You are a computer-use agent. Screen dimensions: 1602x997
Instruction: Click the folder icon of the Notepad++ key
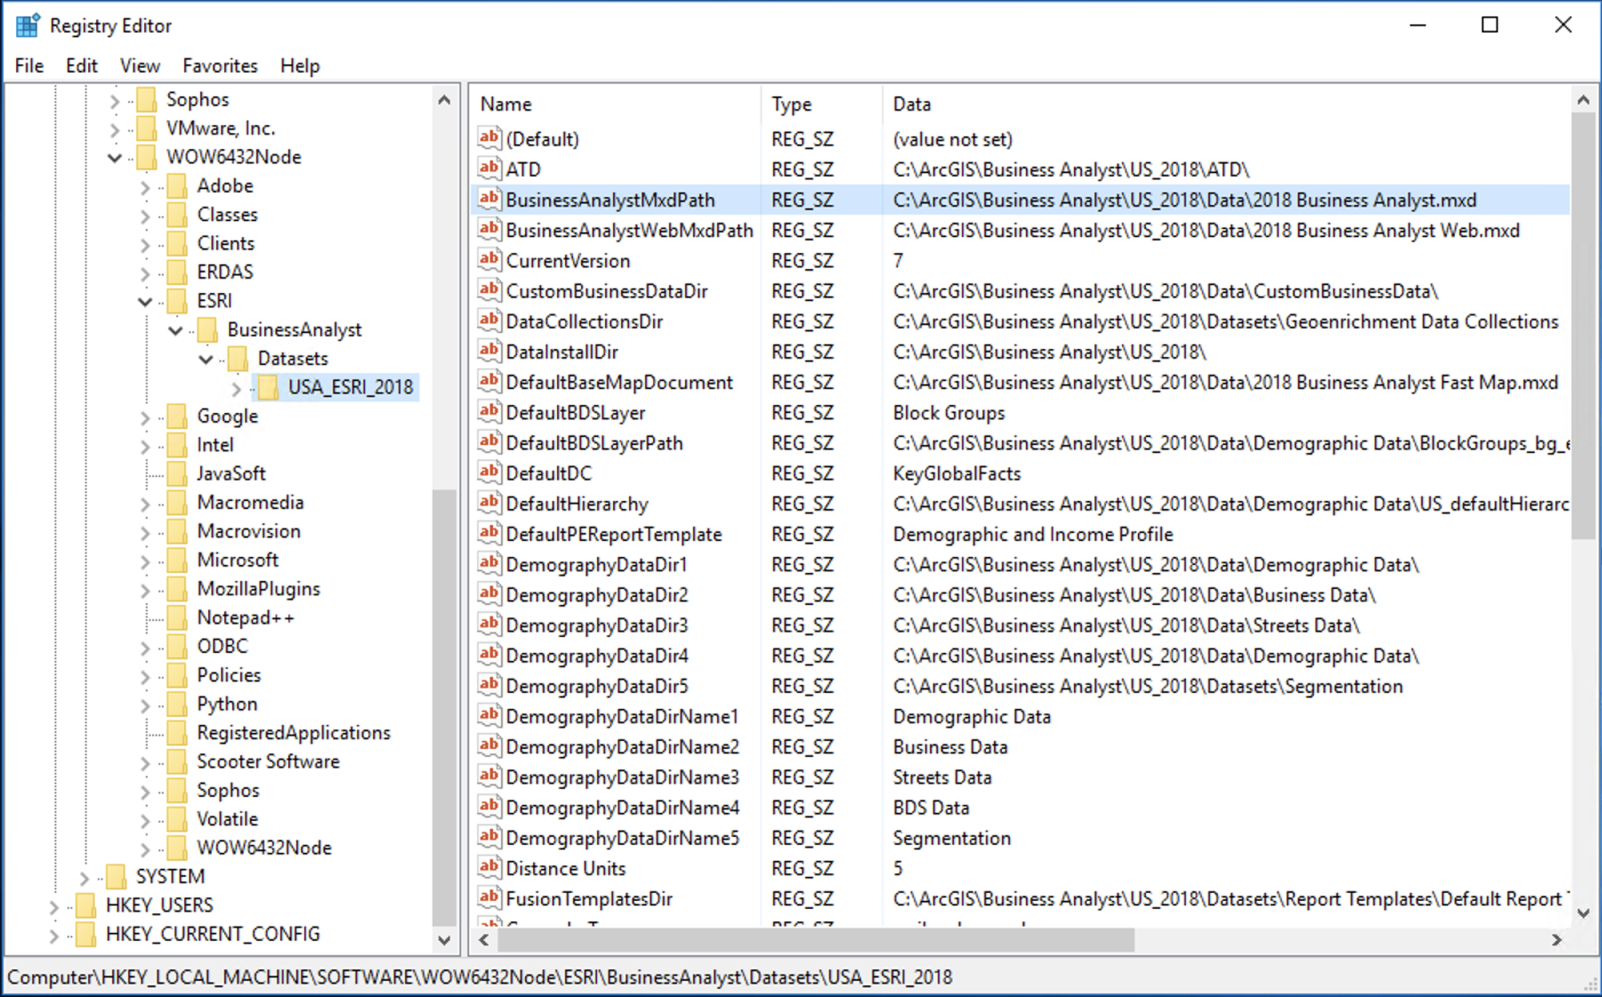(x=177, y=617)
